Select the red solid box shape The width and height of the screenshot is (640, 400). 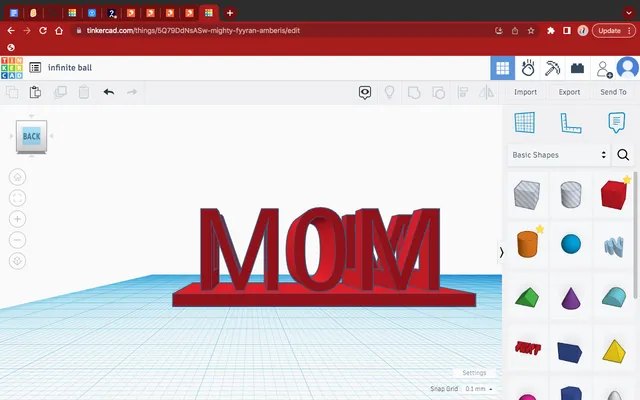tap(613, 194)
